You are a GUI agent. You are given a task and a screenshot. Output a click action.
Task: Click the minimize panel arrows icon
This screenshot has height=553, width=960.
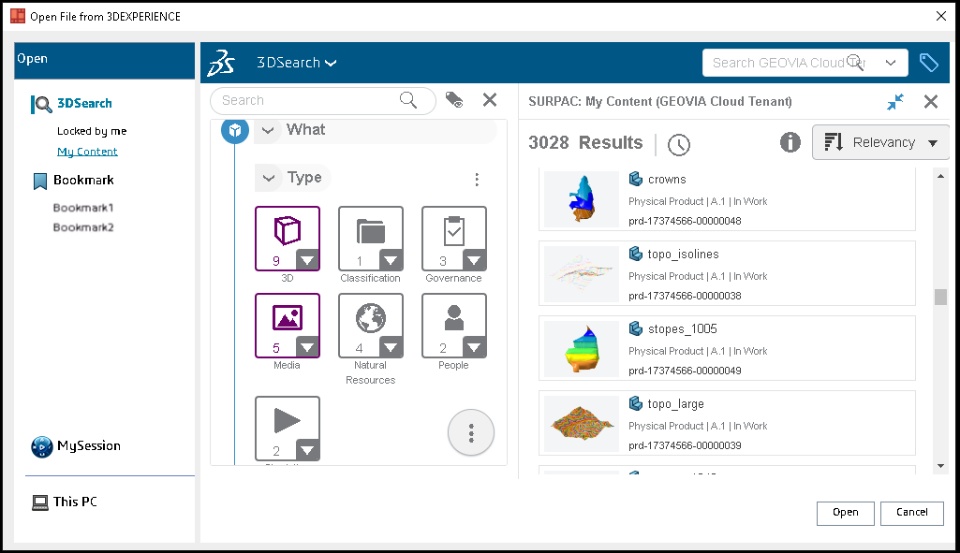click(895, 102)
